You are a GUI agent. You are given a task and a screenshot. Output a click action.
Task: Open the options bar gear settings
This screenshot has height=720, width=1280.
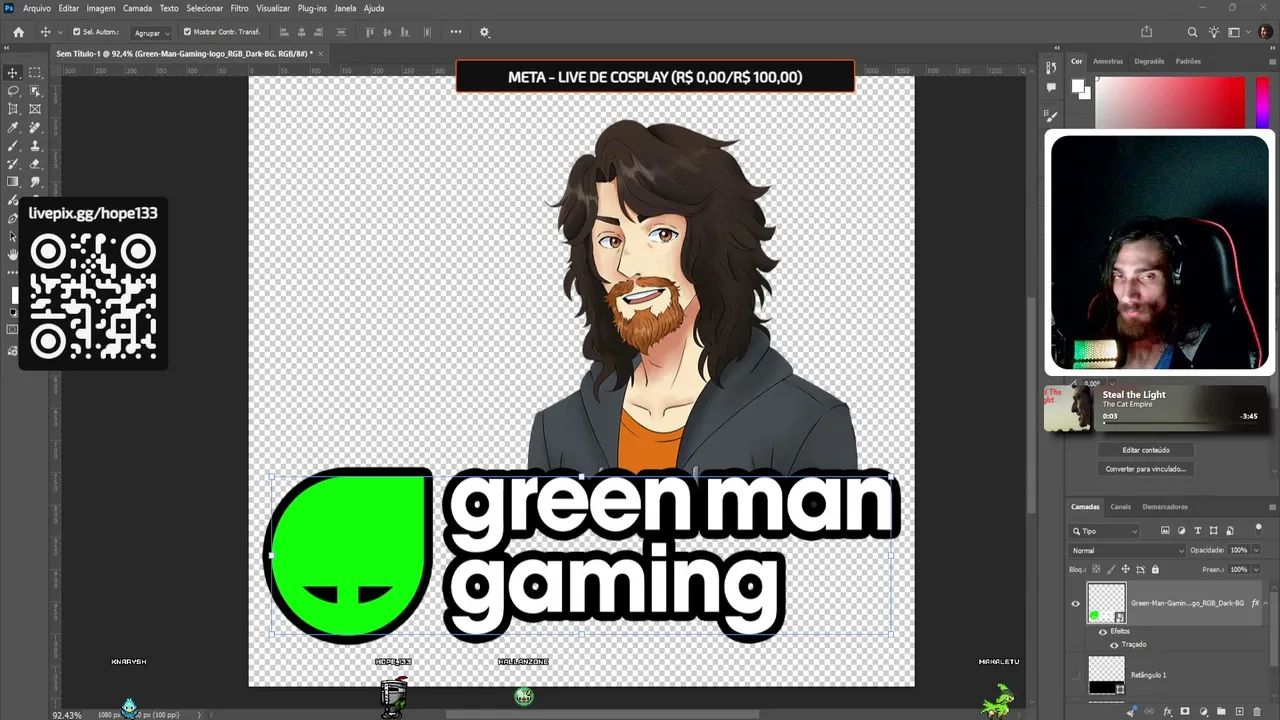click(x=485, y=32)
